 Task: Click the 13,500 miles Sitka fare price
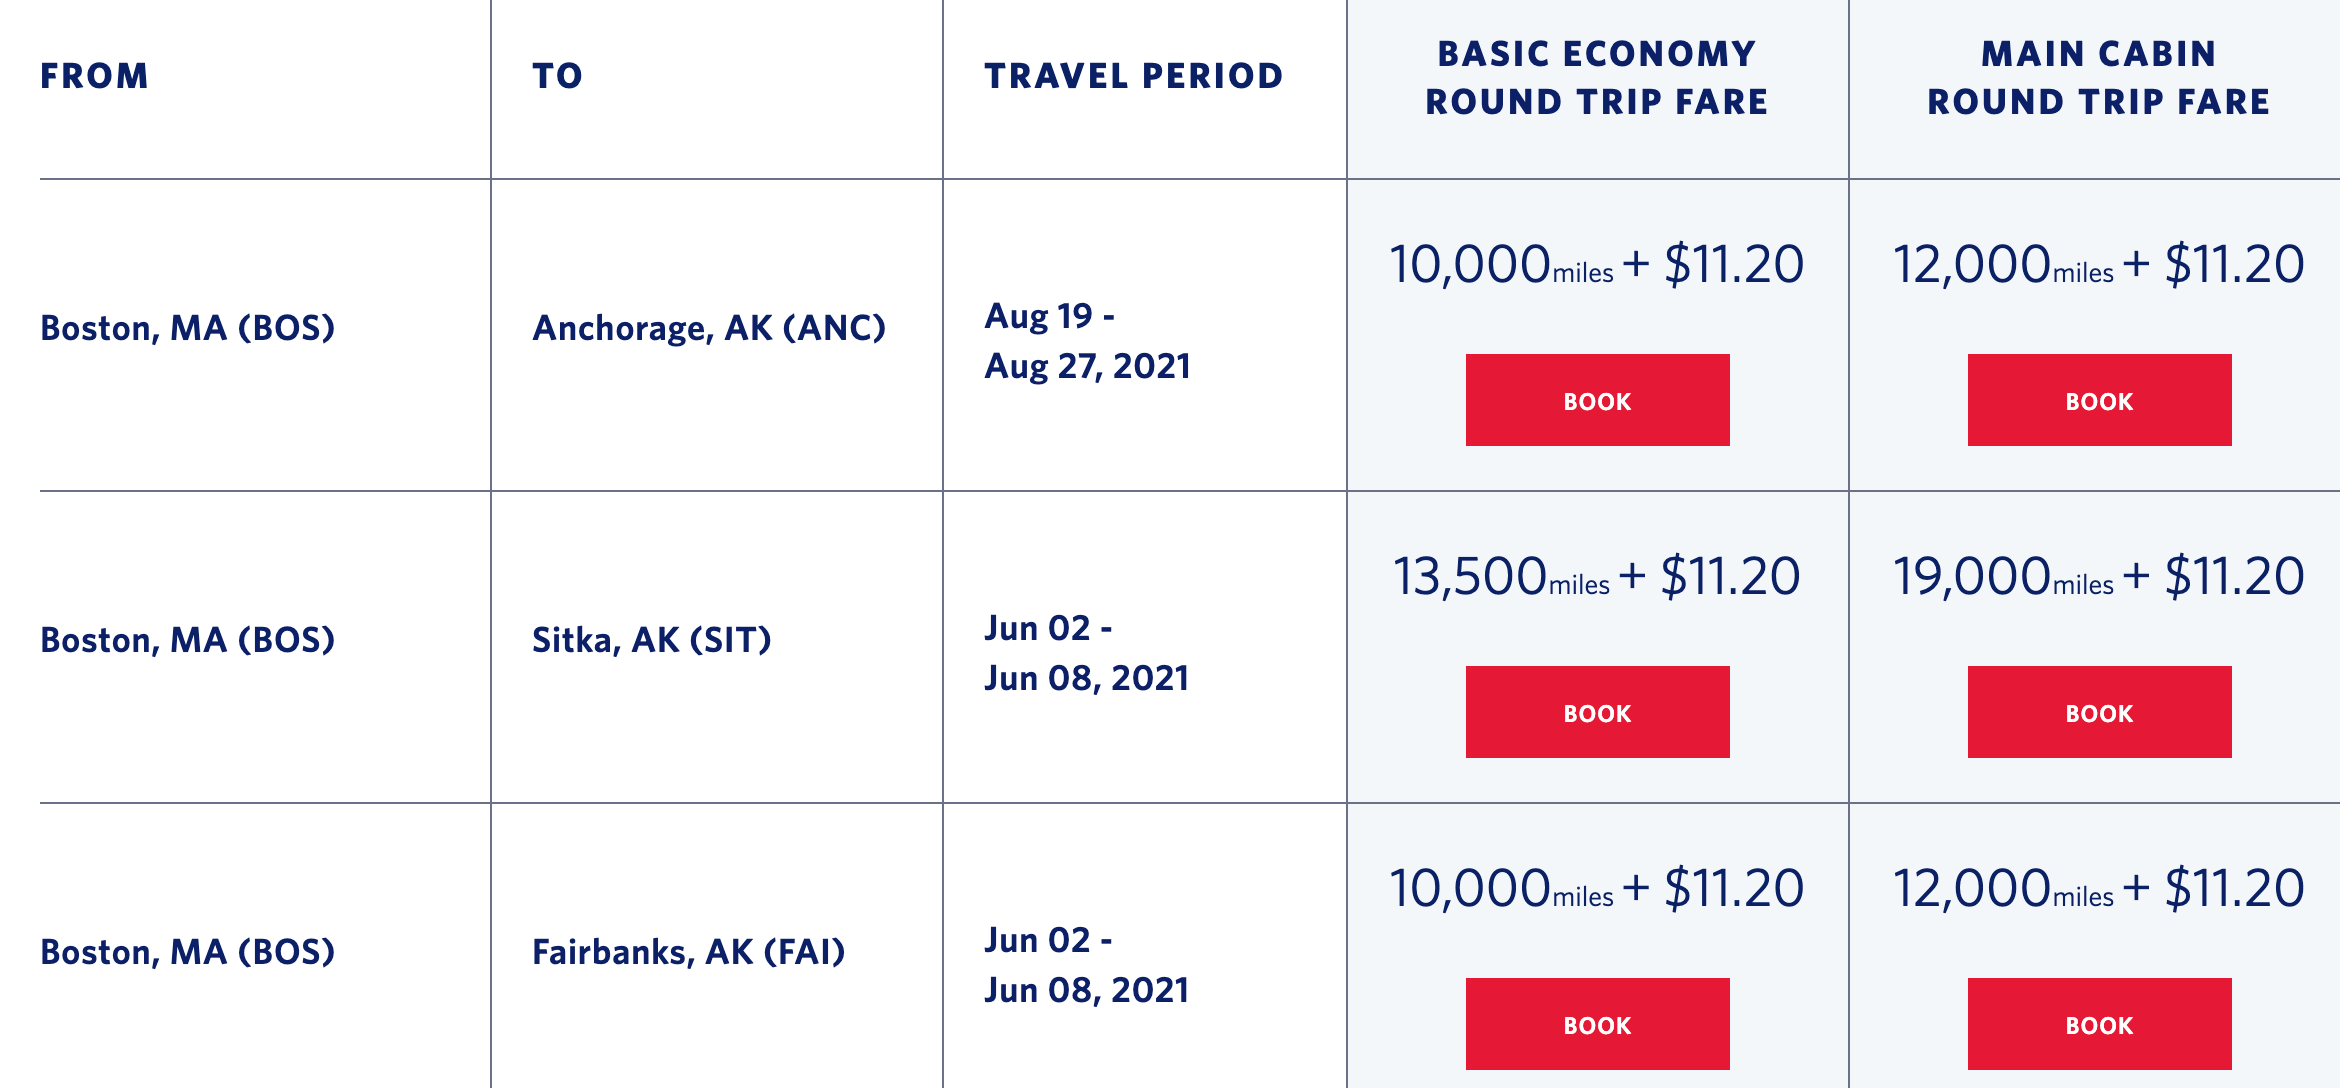click(1596, 577)
